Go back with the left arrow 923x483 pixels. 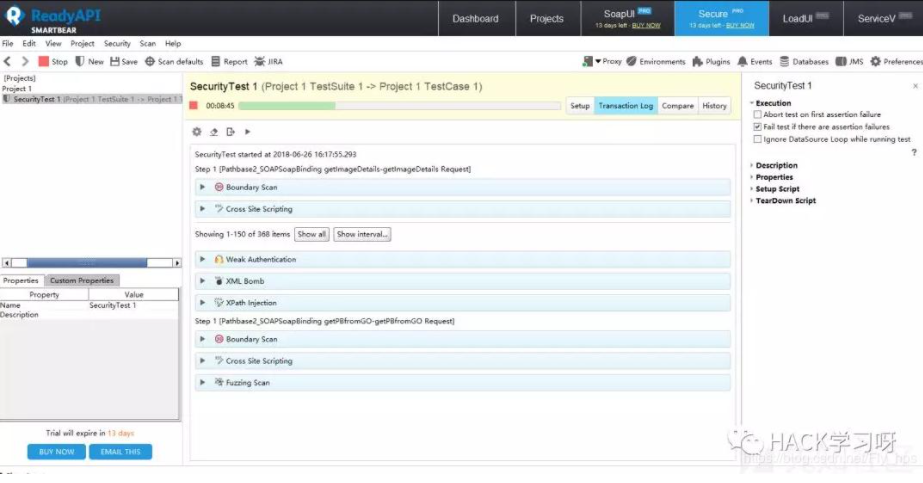pos(8,61)
